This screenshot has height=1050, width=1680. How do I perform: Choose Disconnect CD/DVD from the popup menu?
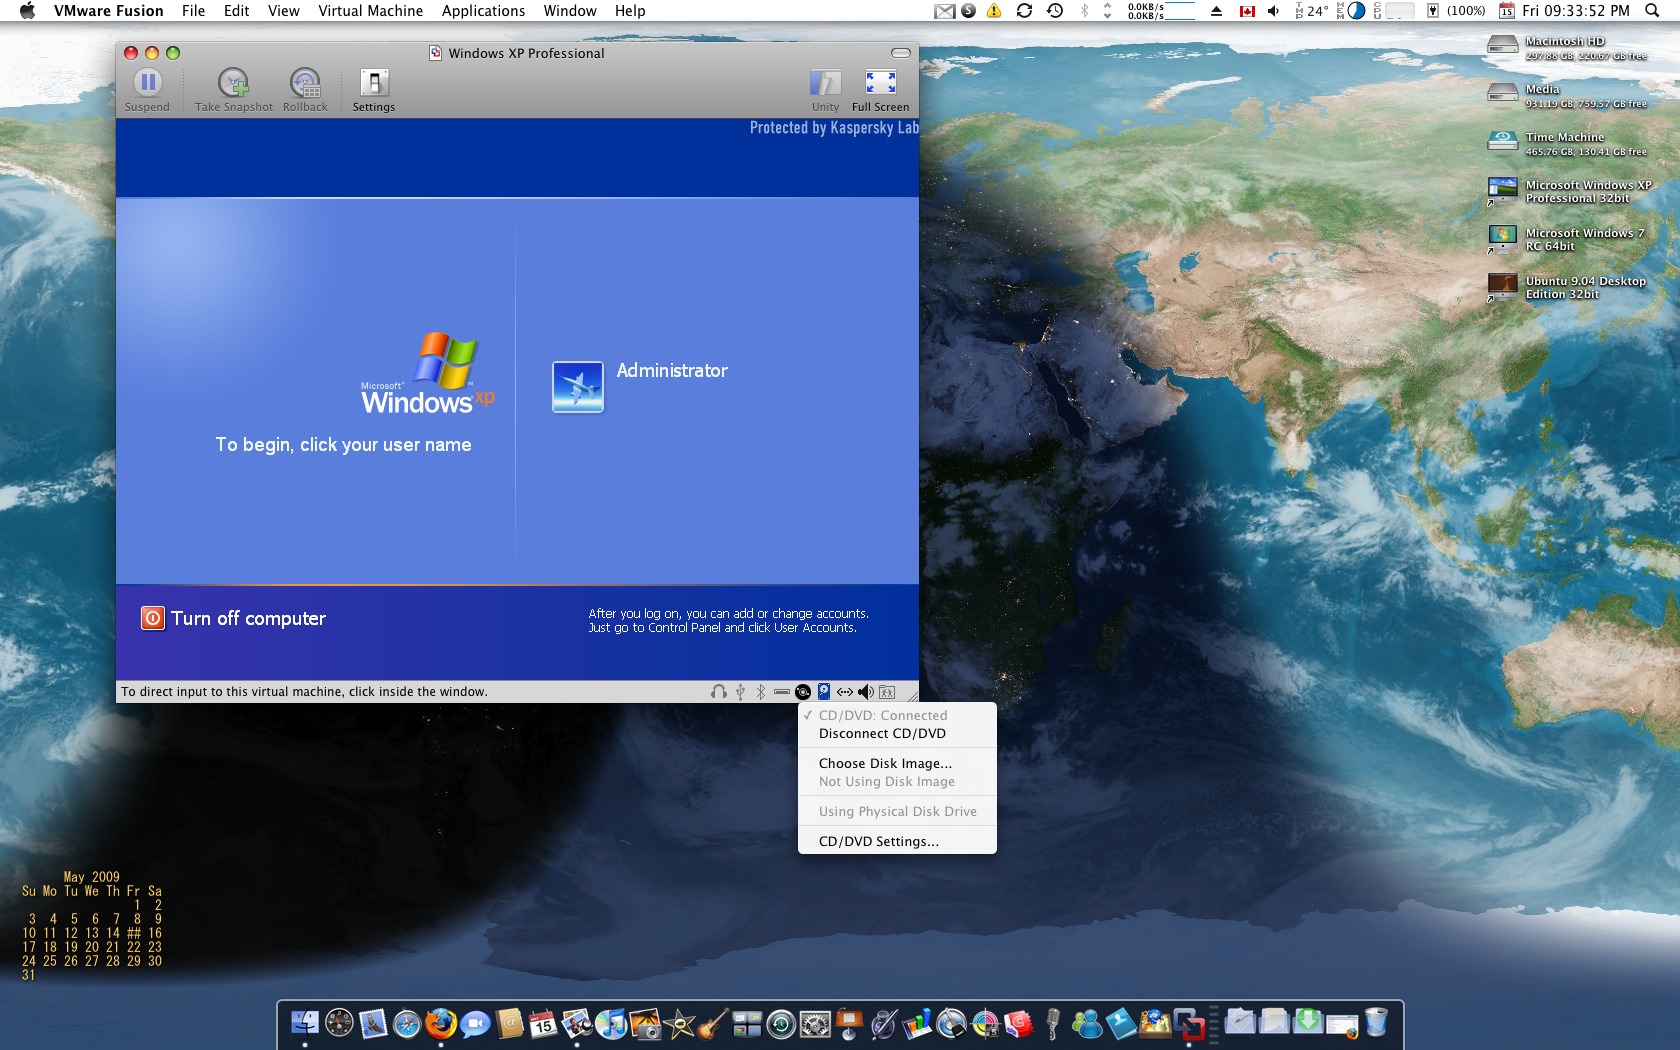pyautogui.click(x=897, y=734)
